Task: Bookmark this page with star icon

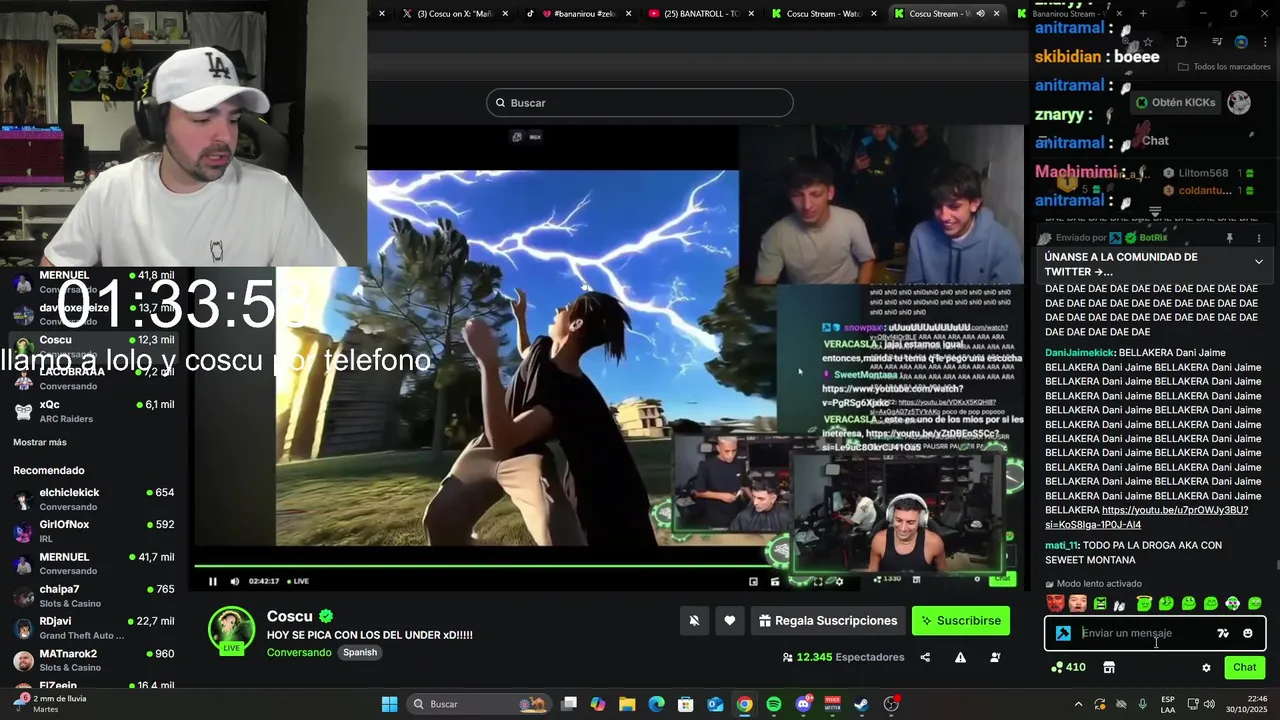Action: tap(1148, 42)
